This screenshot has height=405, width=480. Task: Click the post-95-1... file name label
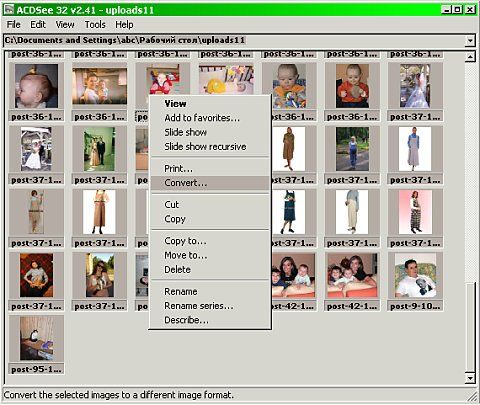(x=36, y=369)
